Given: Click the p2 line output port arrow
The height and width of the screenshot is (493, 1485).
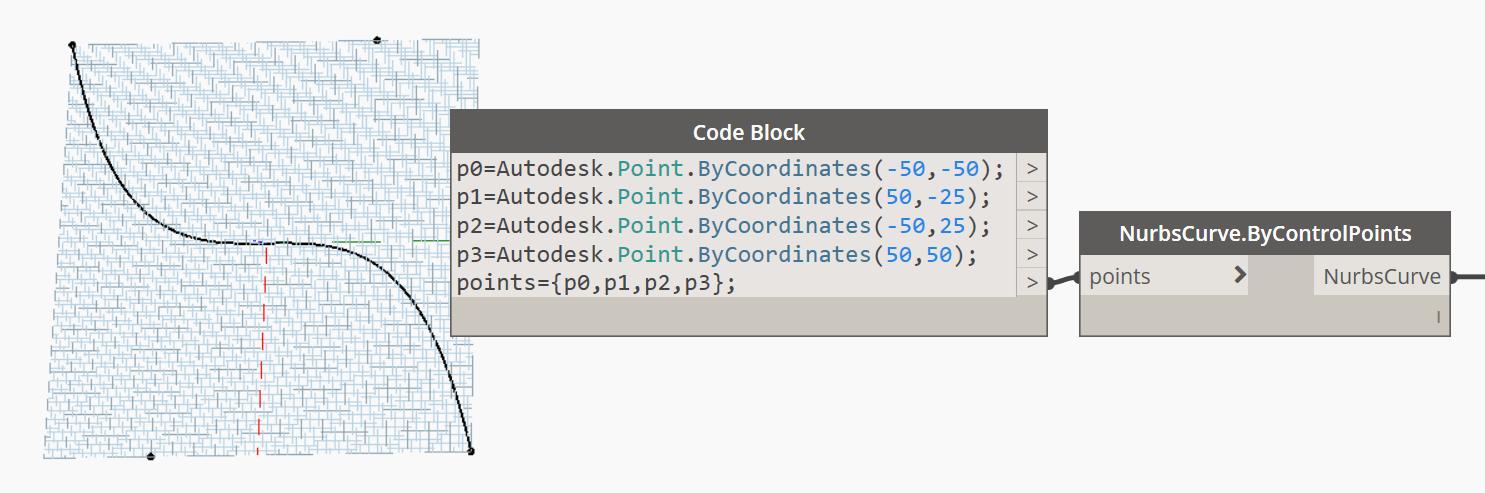Looking at the screenshot, I should tap(1031, 226).
